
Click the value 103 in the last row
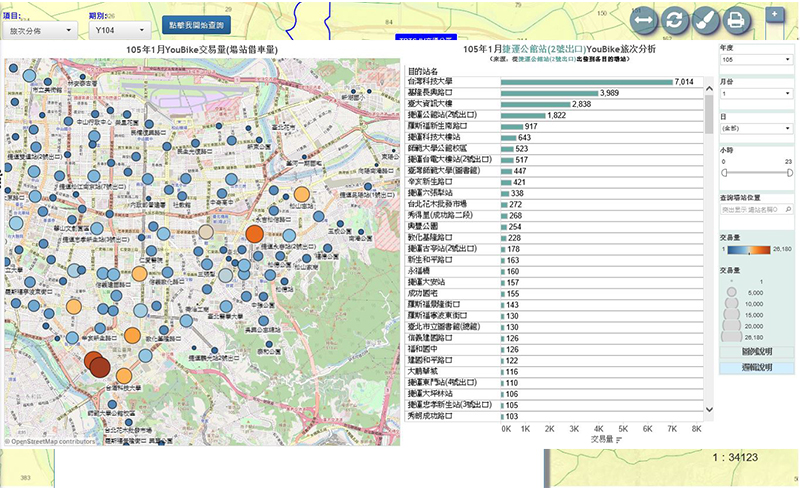[512, 416]
